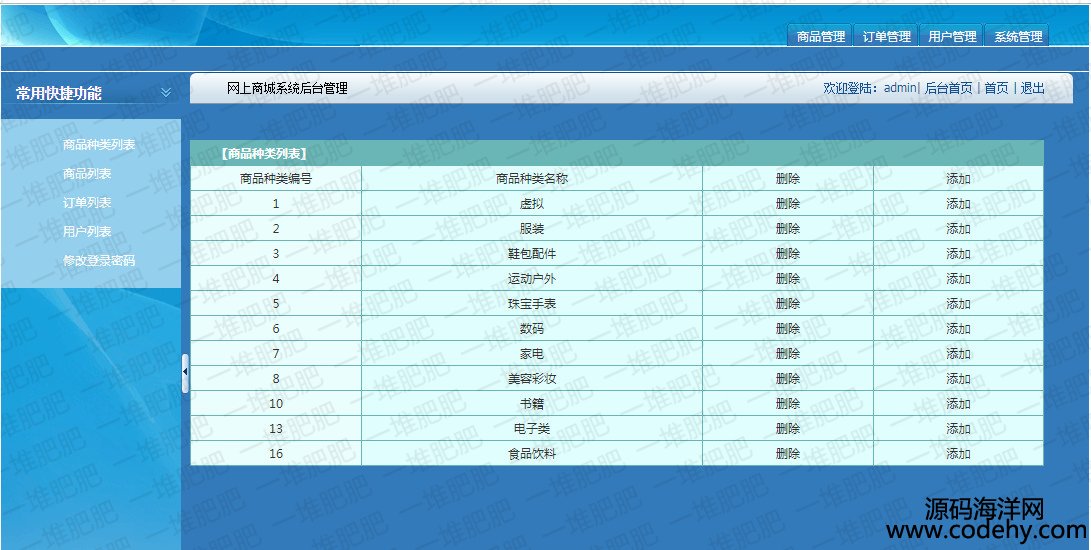Click 添加 in the 电子类 row

coord(958,430)
